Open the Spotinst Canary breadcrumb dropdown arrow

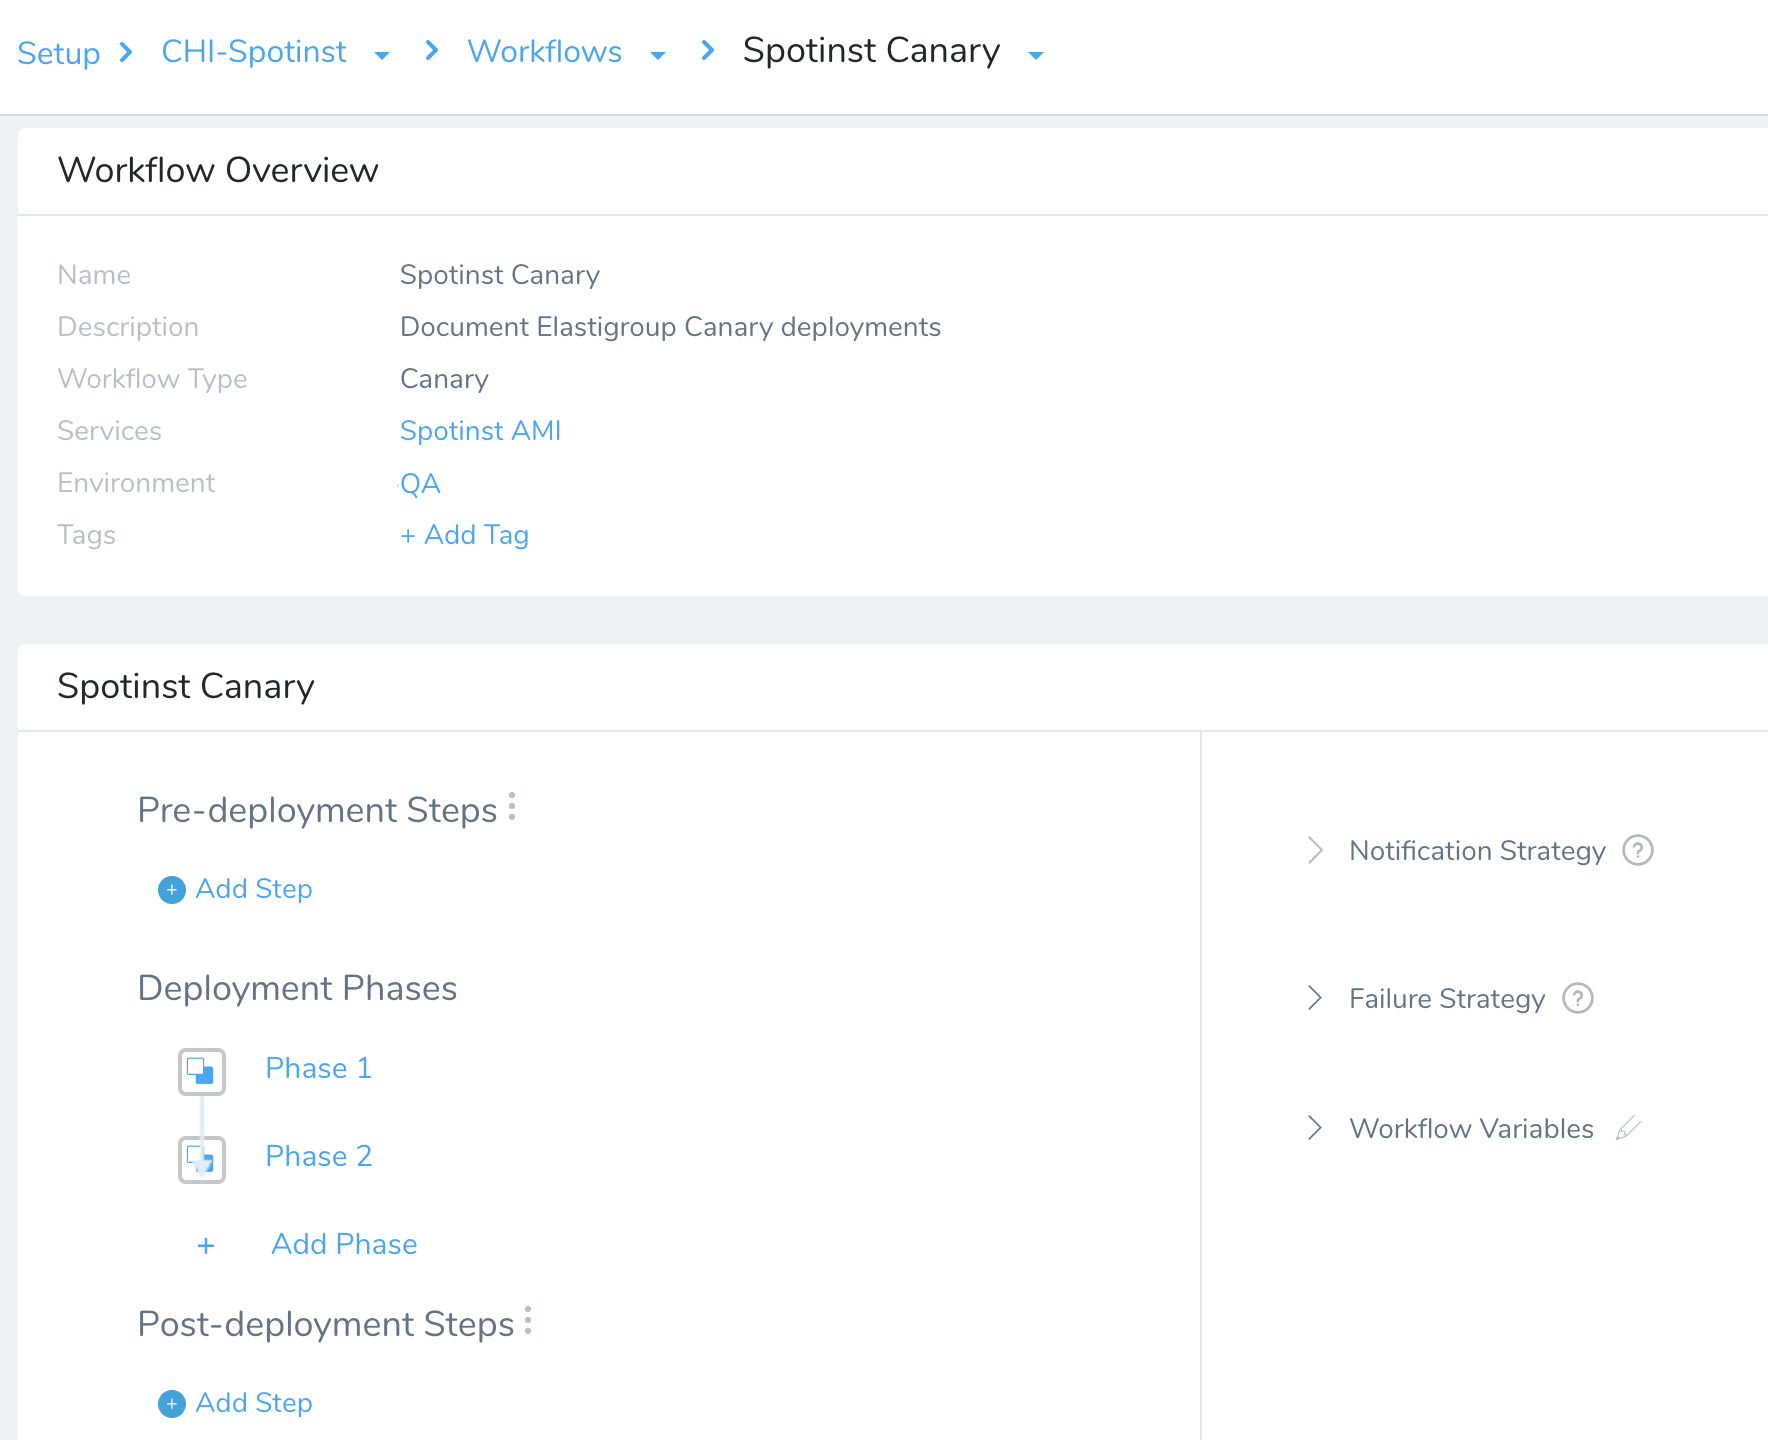point(1036,55)
